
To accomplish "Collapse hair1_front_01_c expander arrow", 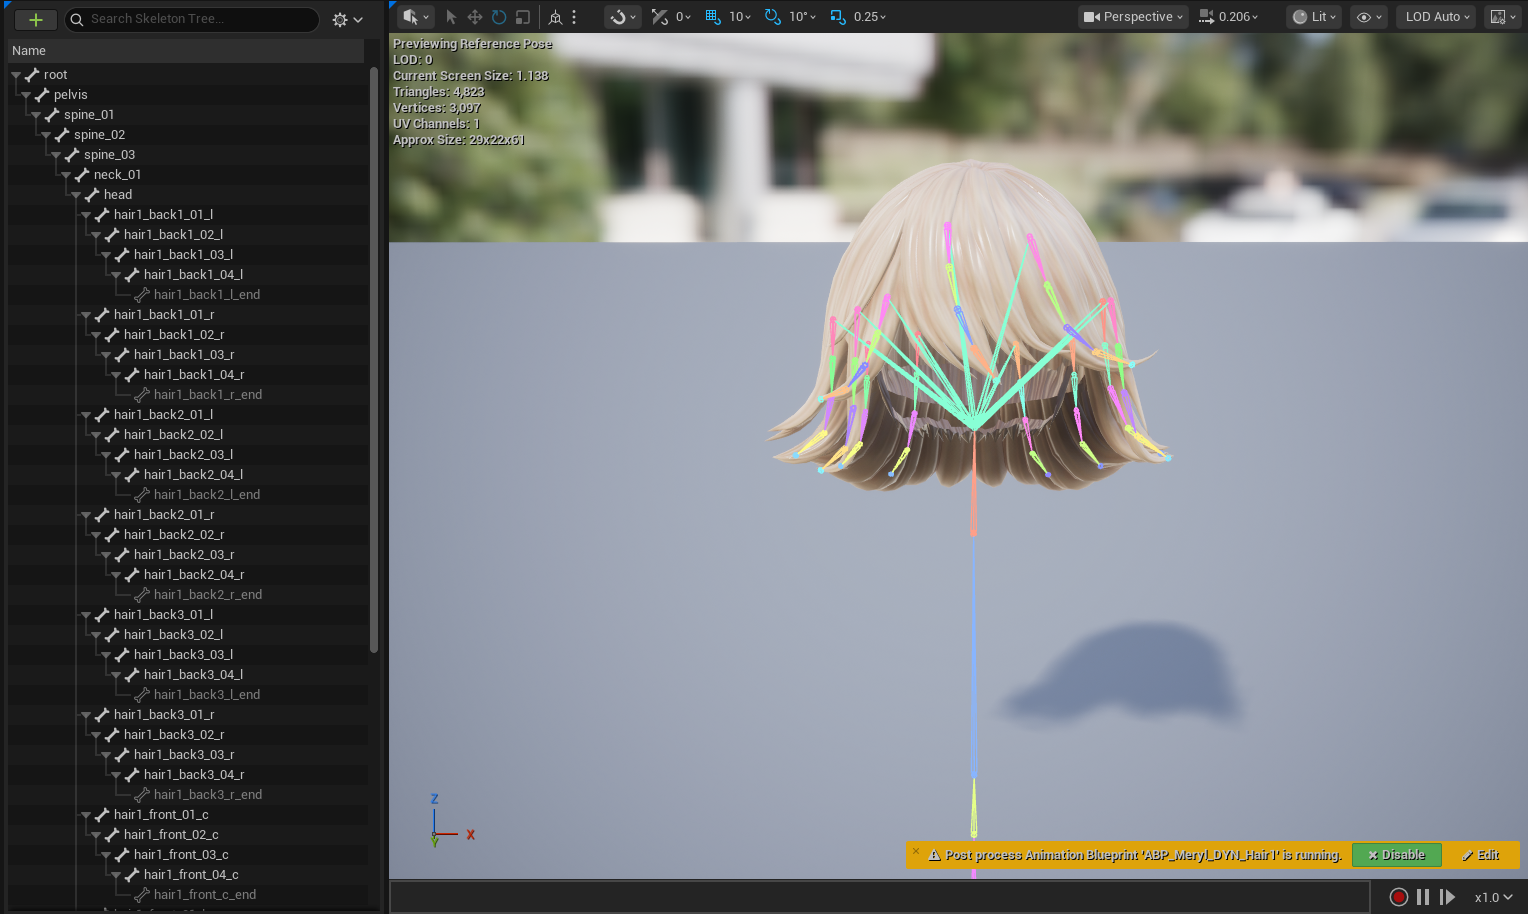I will tap(86, 815).
